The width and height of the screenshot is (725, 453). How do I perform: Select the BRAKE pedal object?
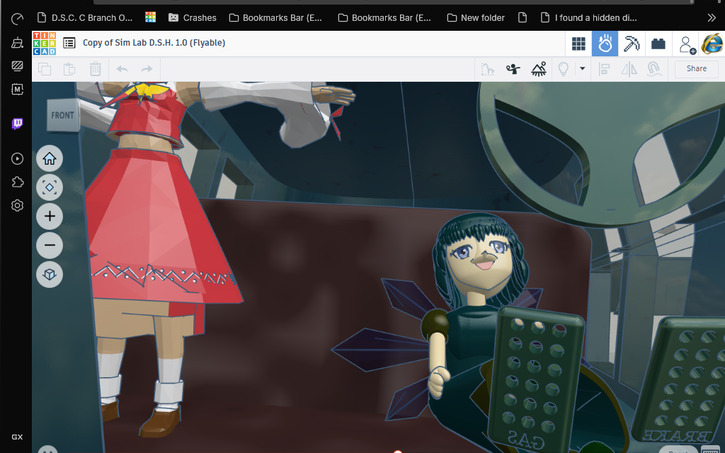tap(681, 380)
